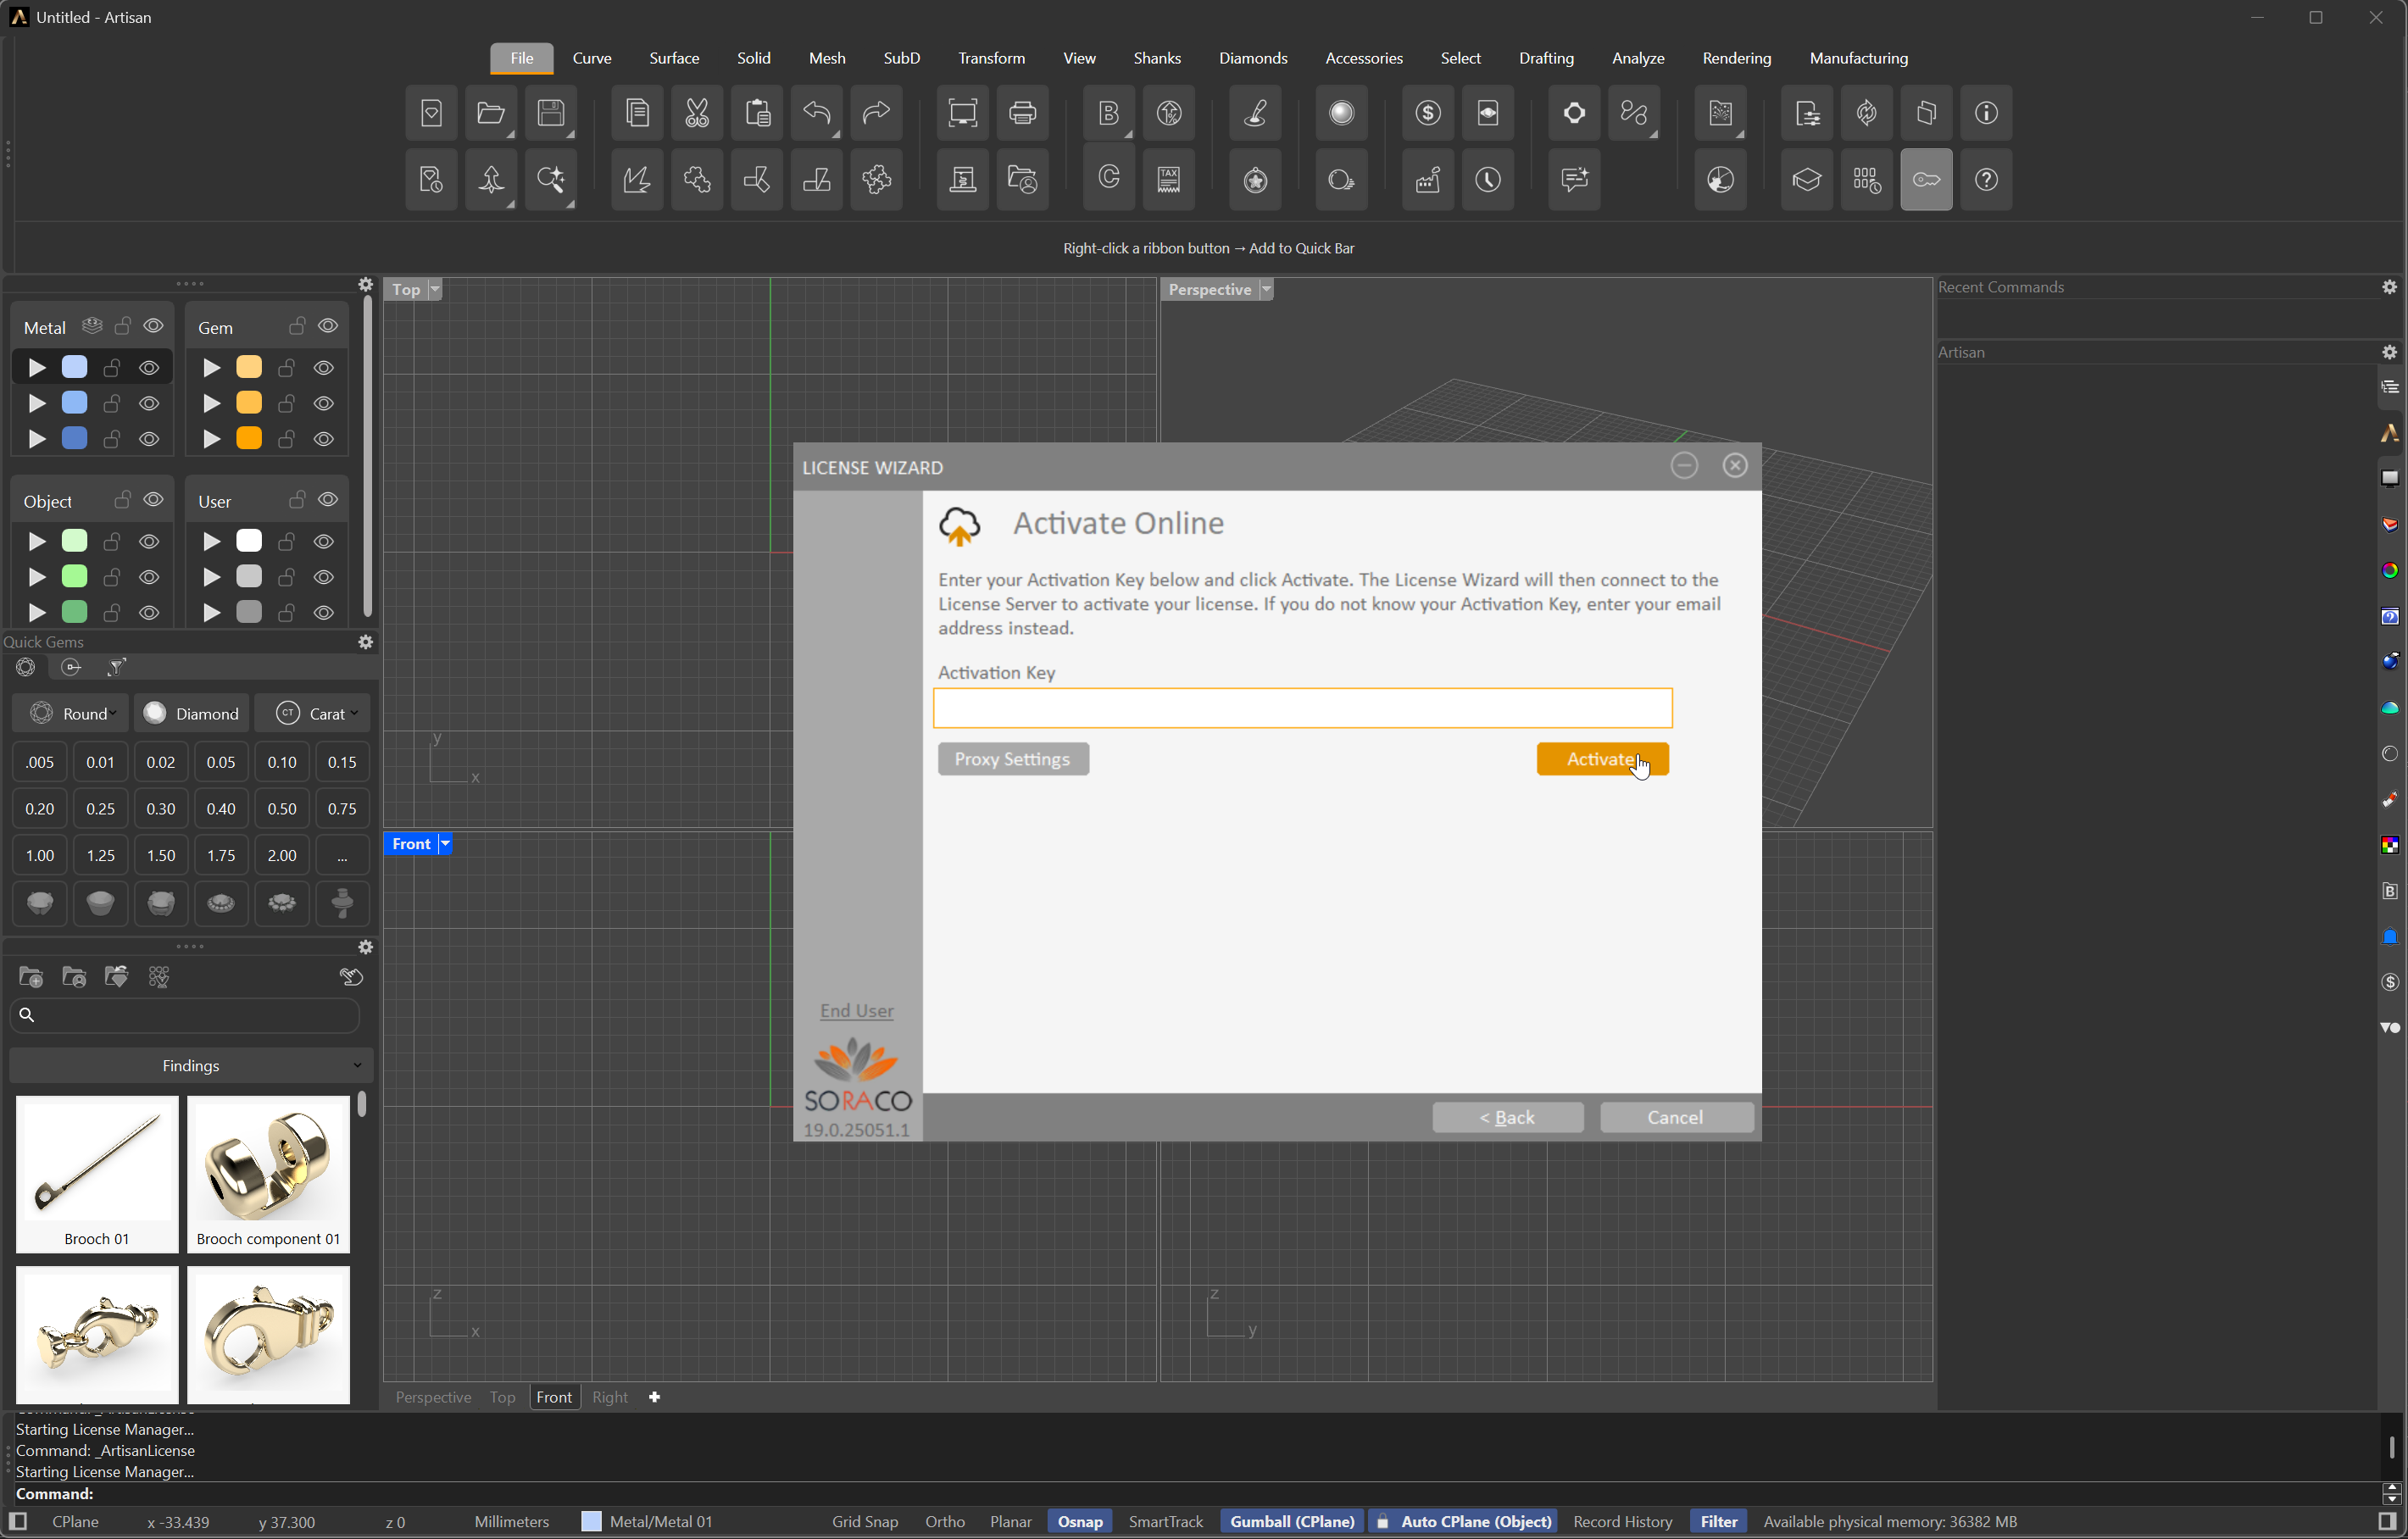Click the darkest orange Gem layer swatch

click(x=249, y=438)
